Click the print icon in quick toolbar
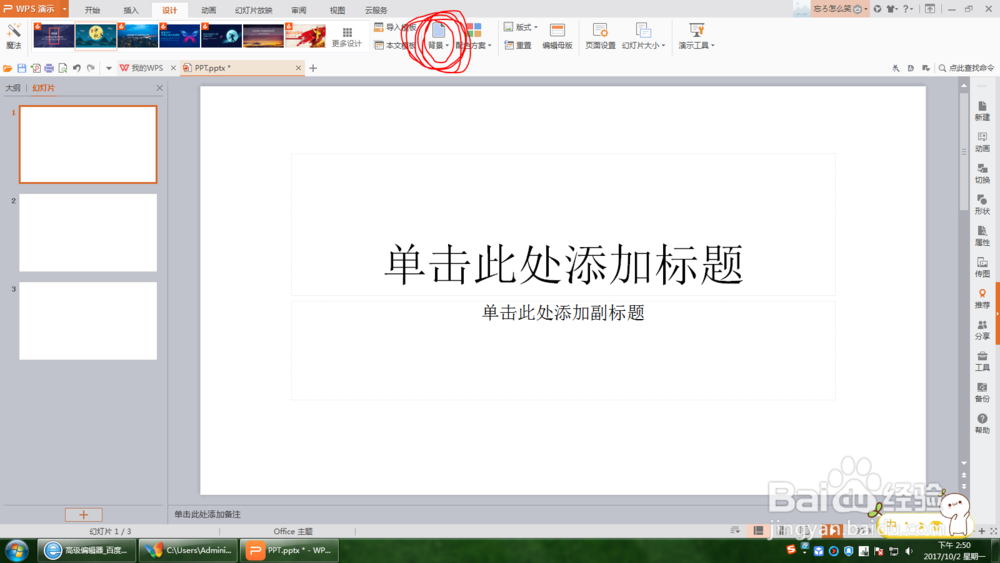 pos(49,68)
